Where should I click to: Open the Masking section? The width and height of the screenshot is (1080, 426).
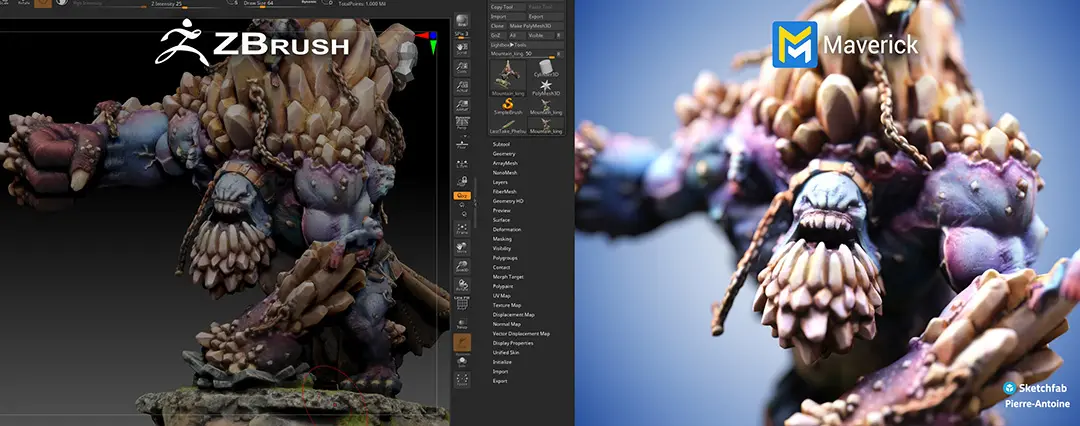click(x=502, y=239)
